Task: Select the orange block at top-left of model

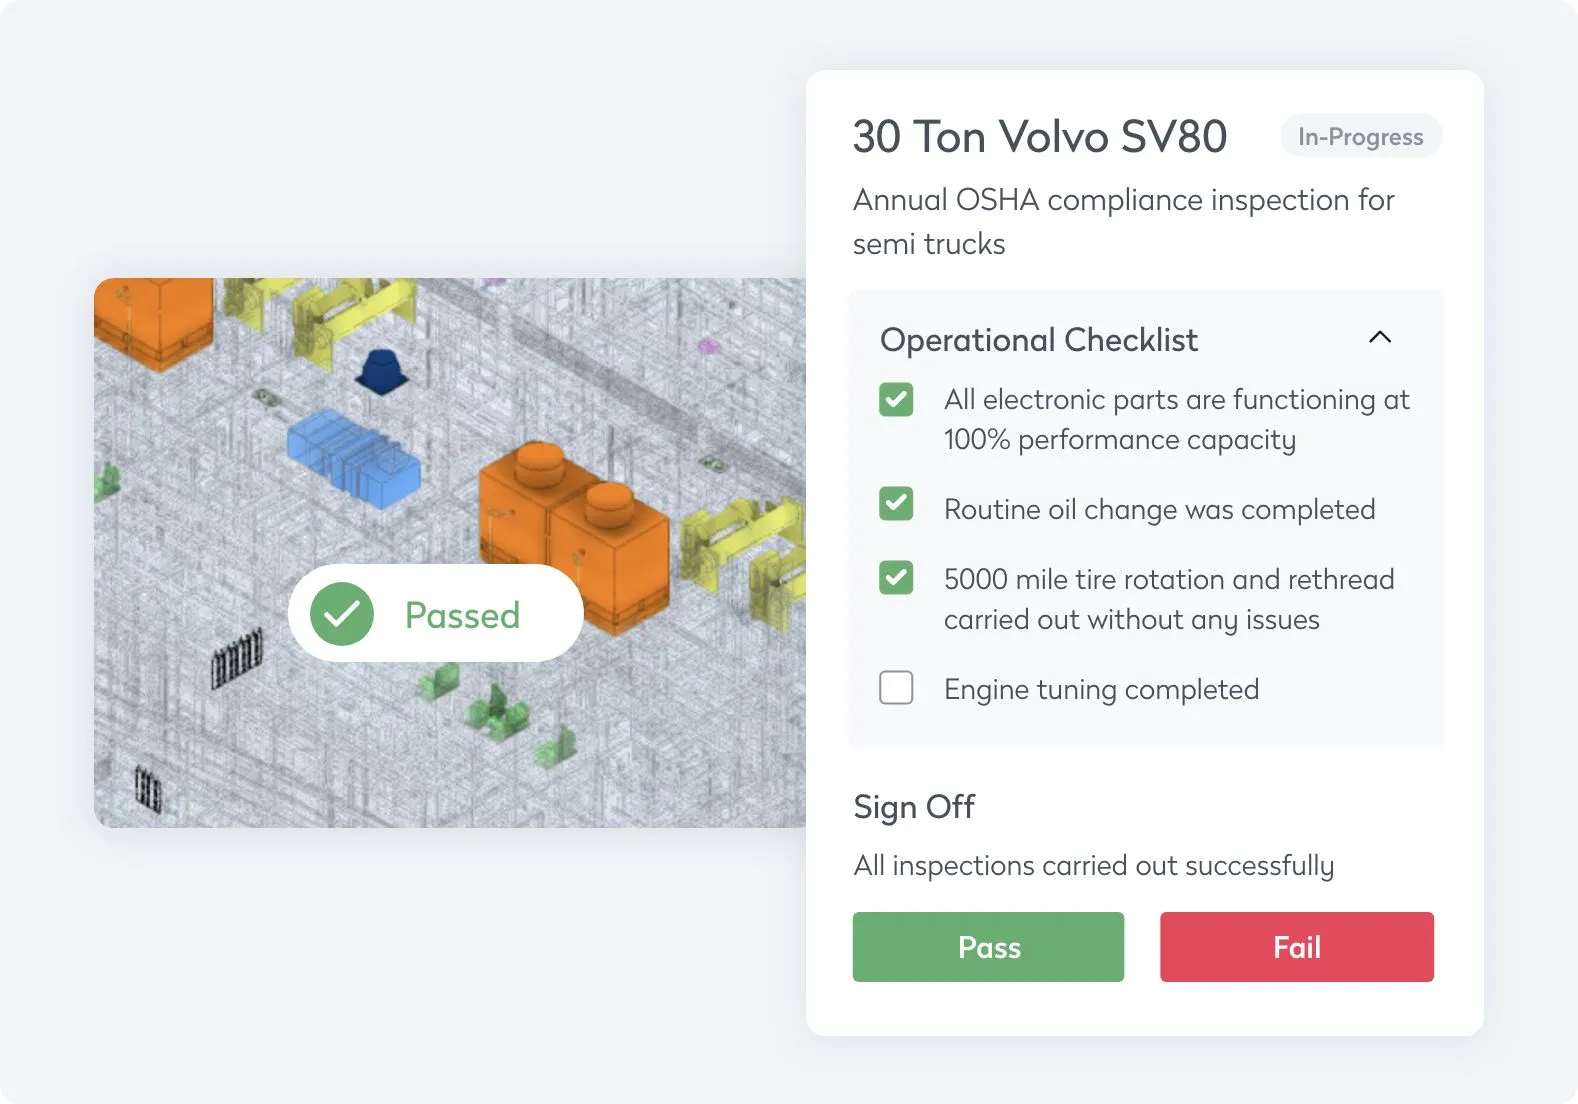Action: pyautogui.click(x=154, y=320)
